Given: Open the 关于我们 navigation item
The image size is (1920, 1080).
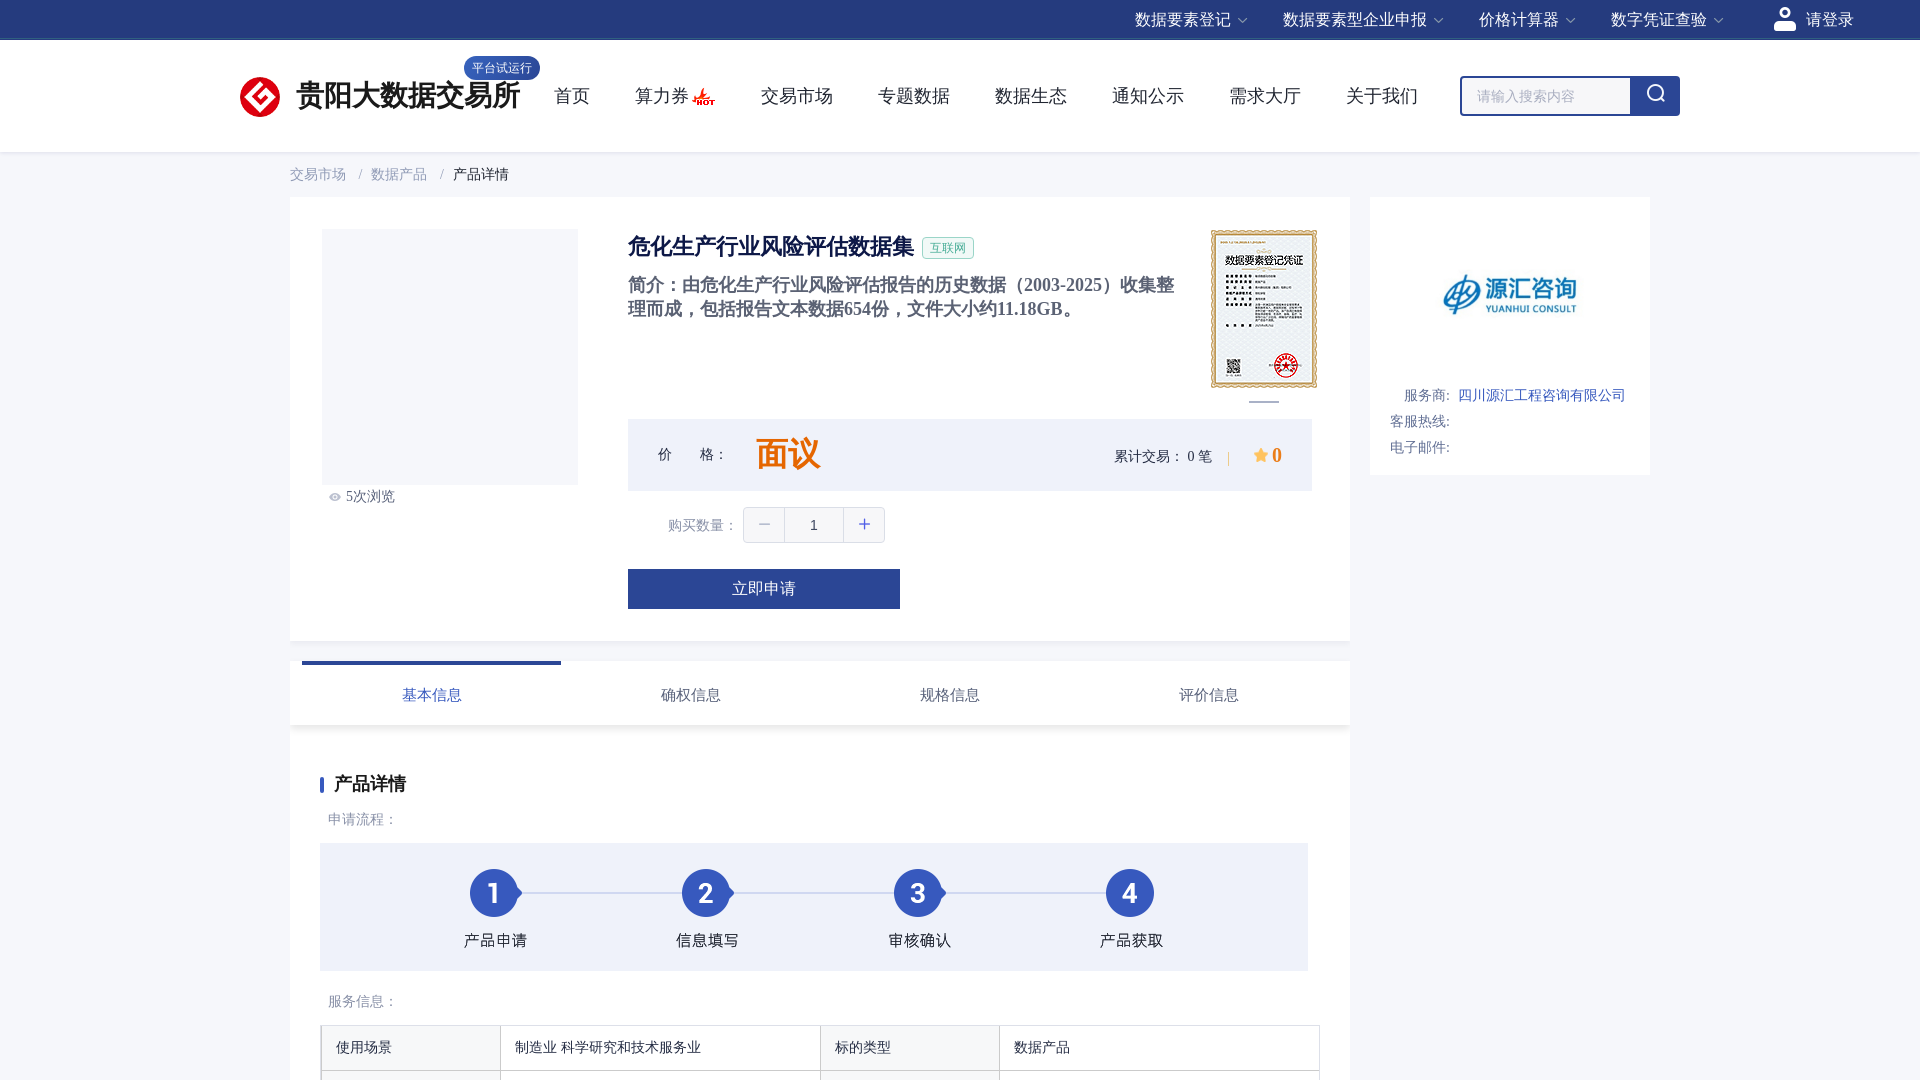Looking at the screenshot, I should click(1382, 96).
